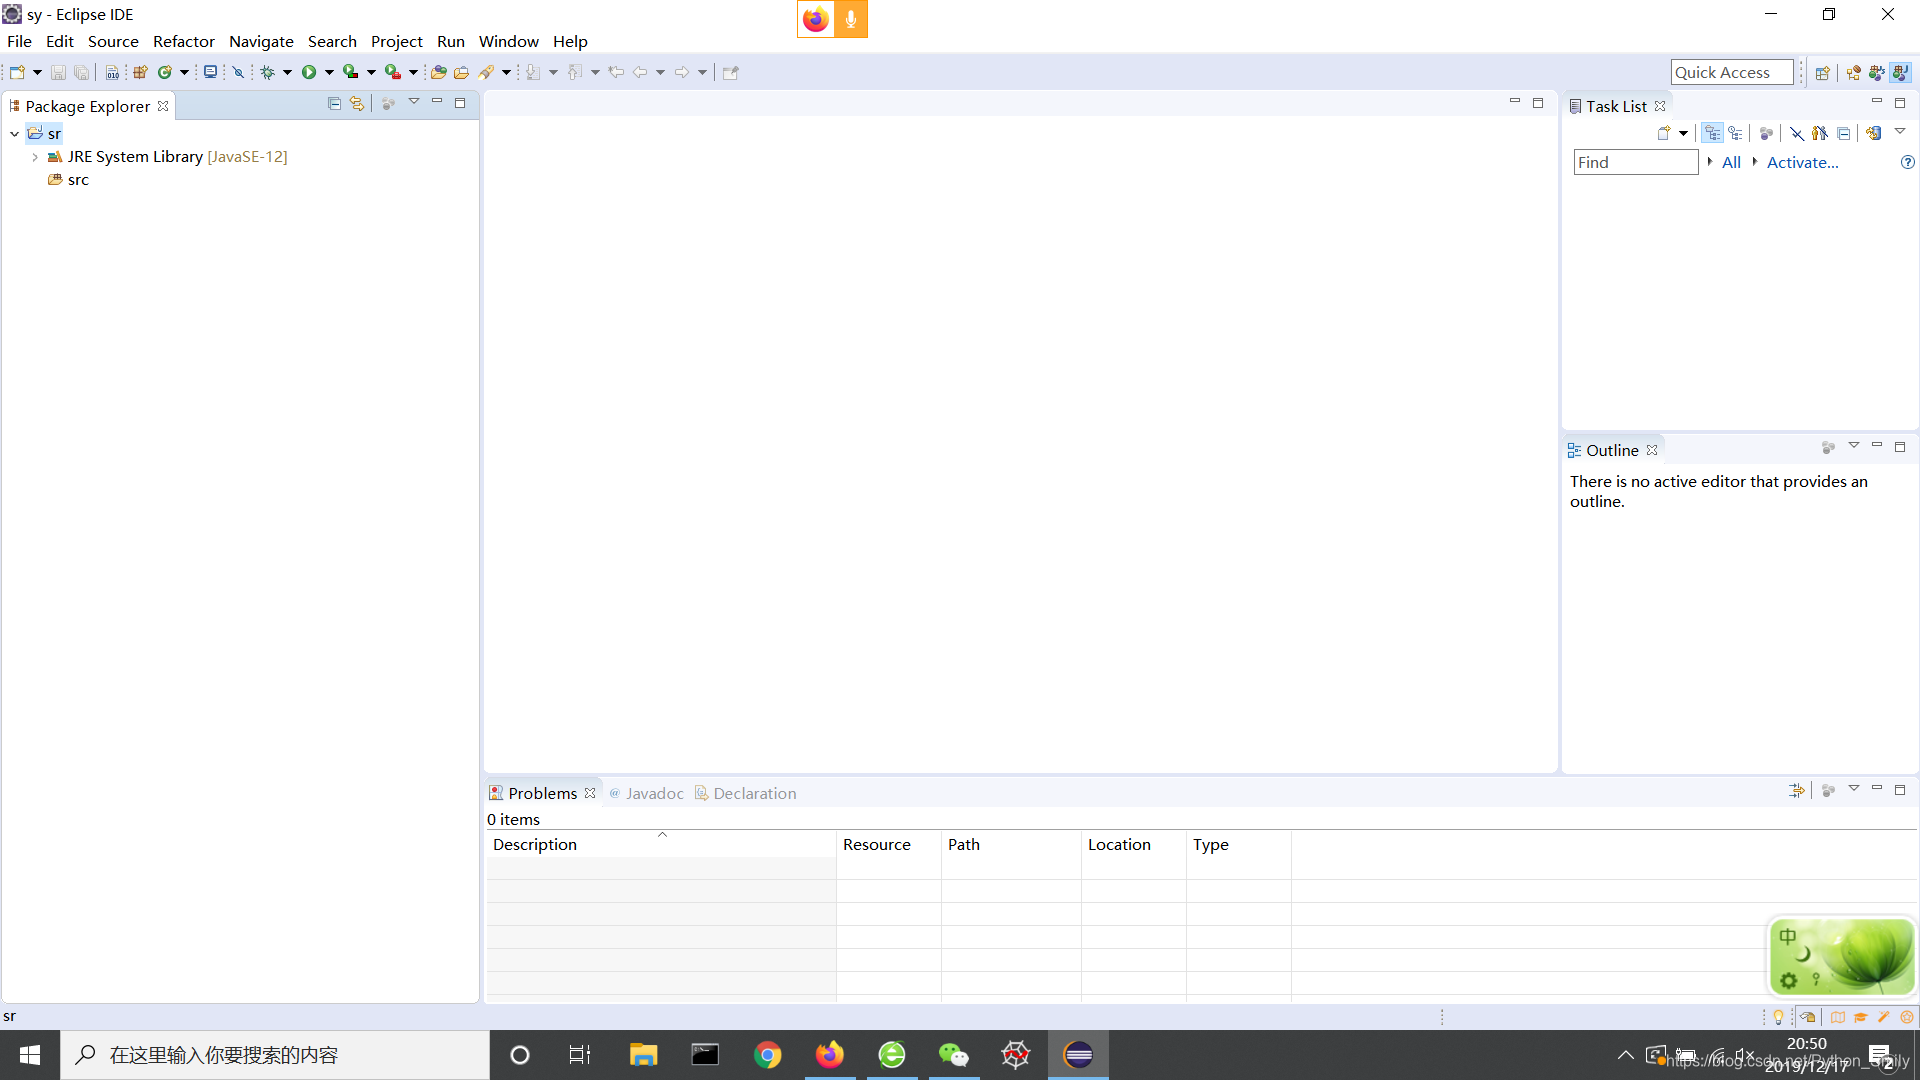Click the Run button in toolbar

[x=309, y=71]
